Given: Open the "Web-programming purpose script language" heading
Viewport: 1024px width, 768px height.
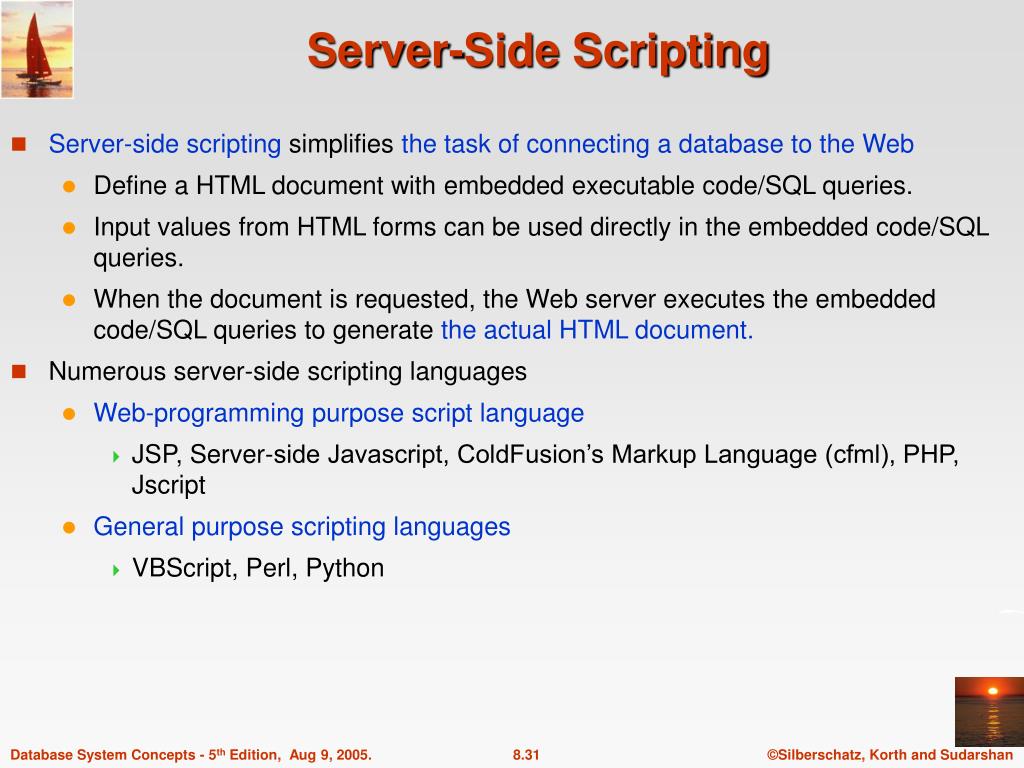Looking at the screenshot, I should (338, 413).
